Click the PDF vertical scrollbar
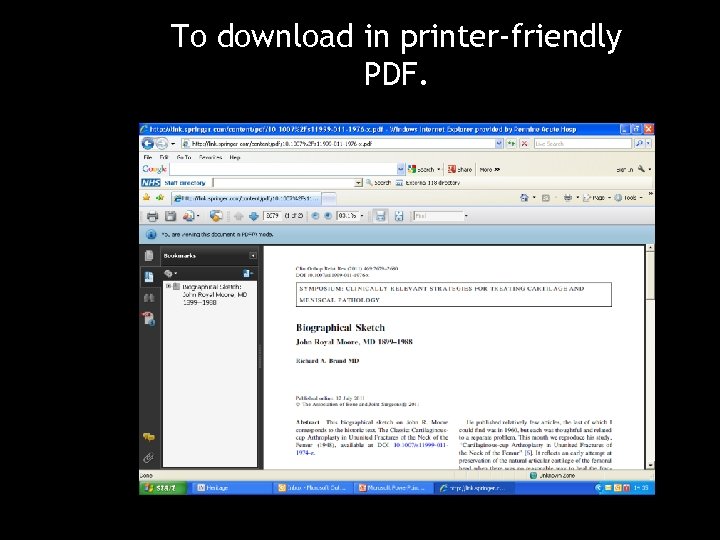Image resolution: width=720 pixels, height=540 pixels. point(650,356)
